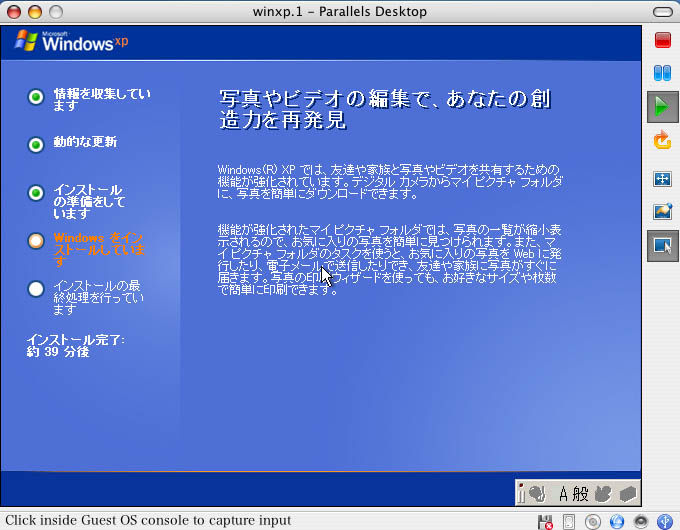Select the '動的な更新' step radio
The width and height of the screenshot is (680, 530).
[x=36, y=144]
